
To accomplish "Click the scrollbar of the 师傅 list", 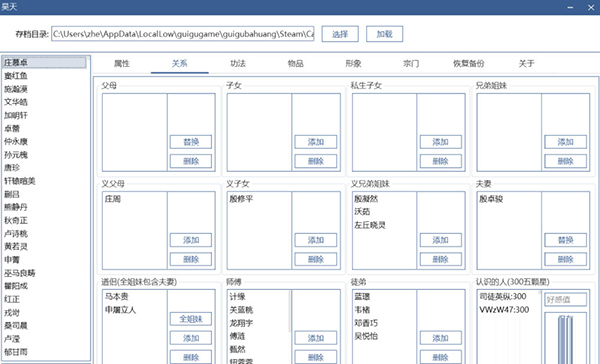I will 290,311.
